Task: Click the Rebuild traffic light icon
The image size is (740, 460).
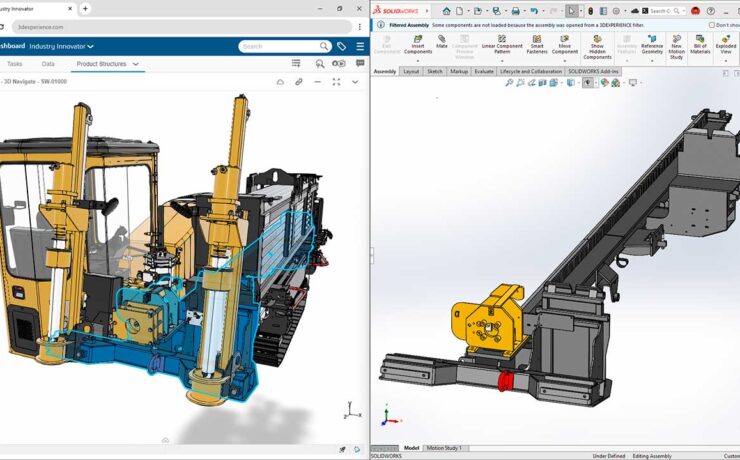Action: tap(590, 11)
